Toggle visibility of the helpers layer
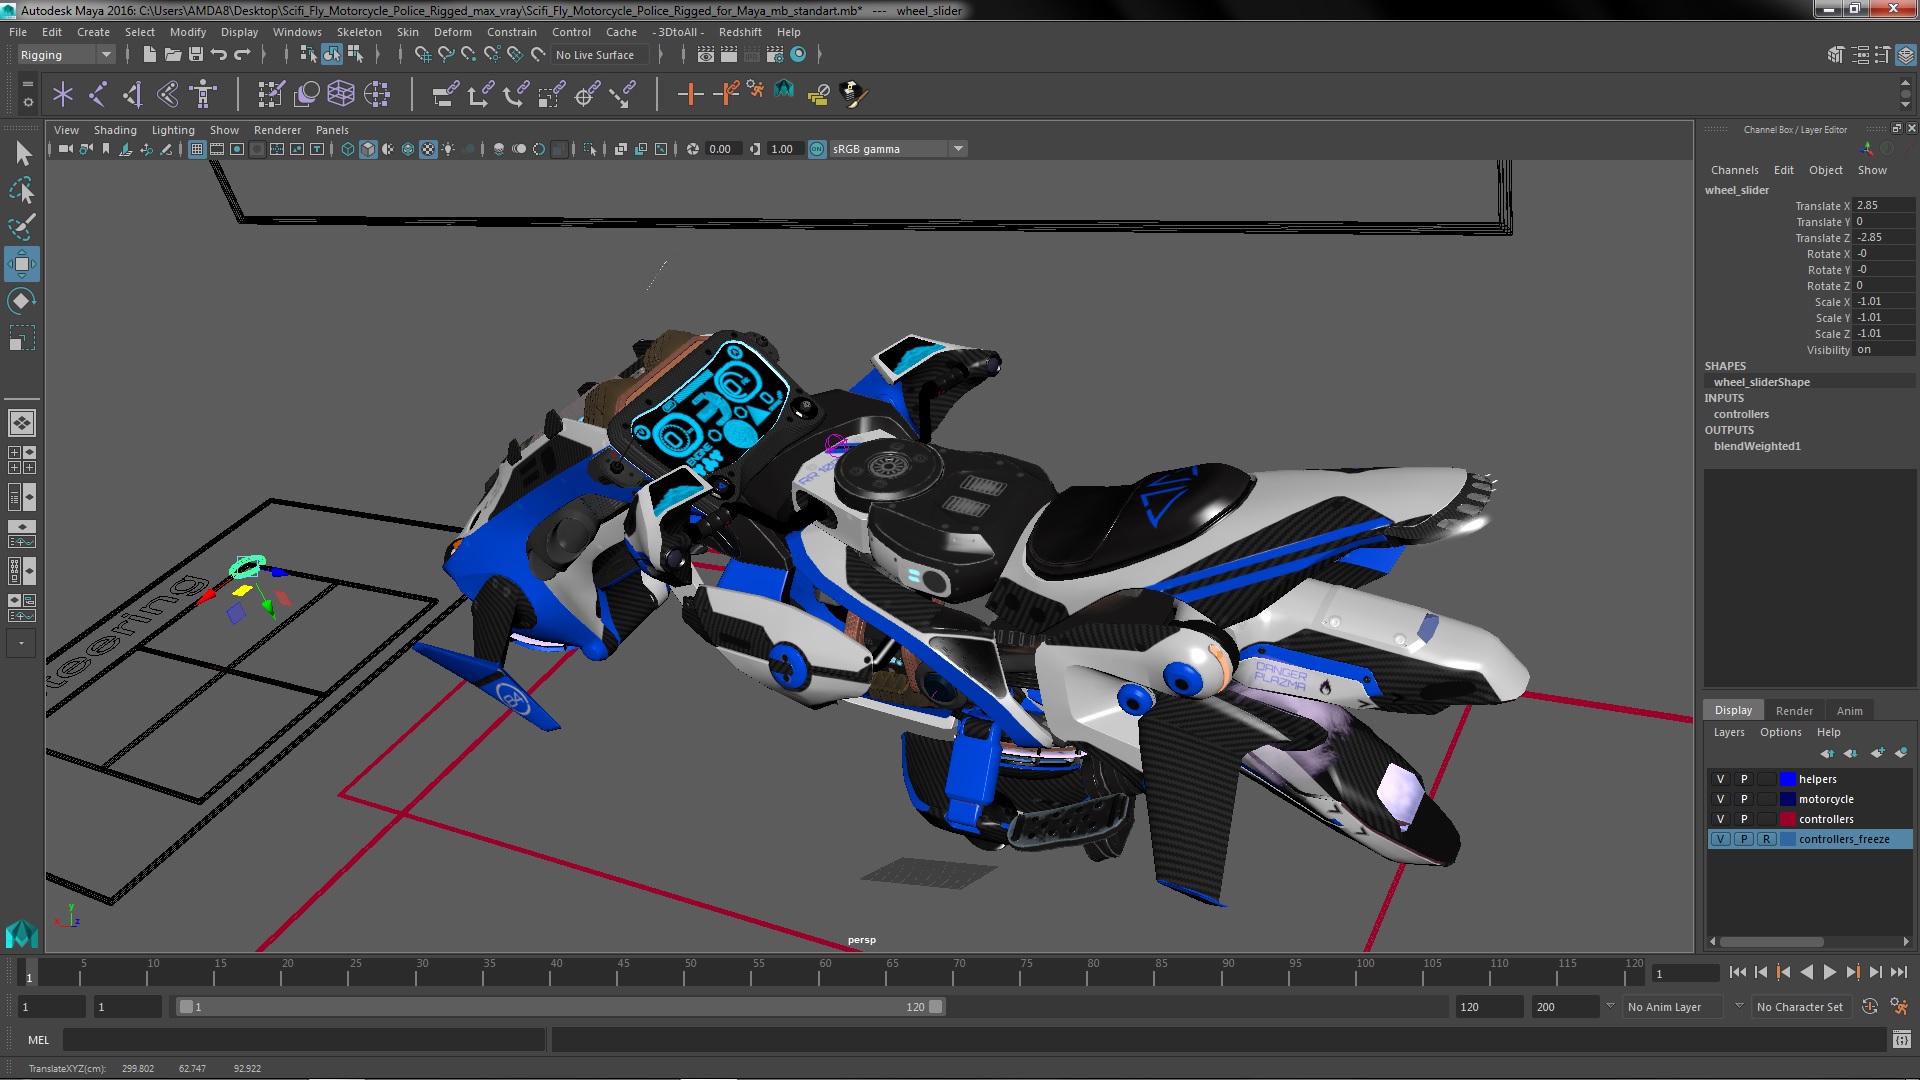 click(x=1720, y=779)
